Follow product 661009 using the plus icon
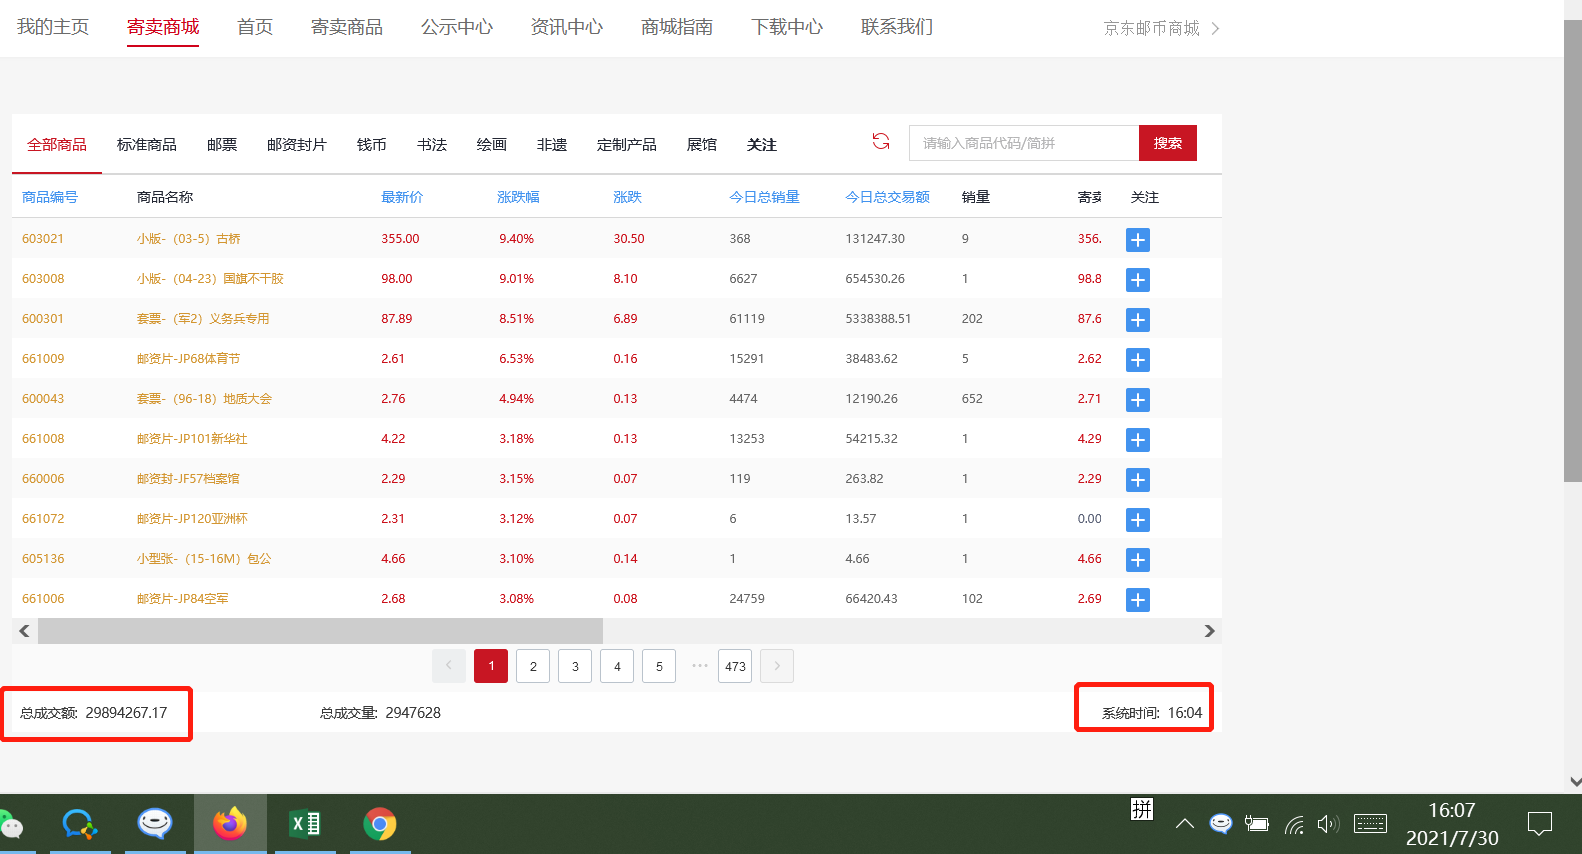This screenshot has width=1582, height=854. tap(1138, 360)
